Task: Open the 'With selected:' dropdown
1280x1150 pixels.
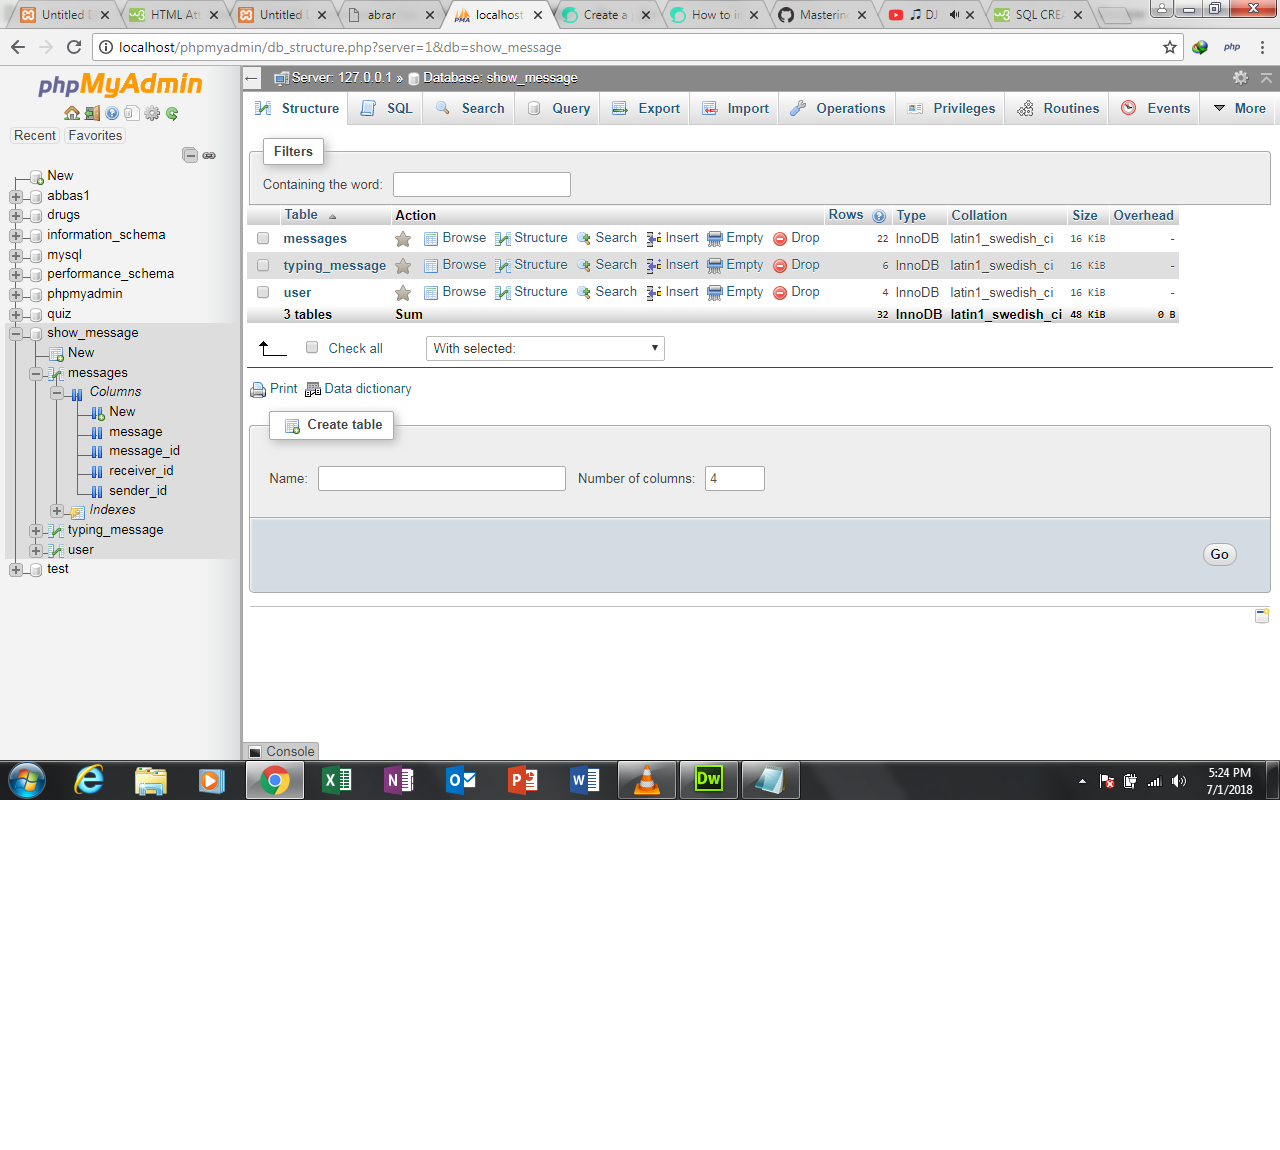Action: pyautogui.click(x=545, y=348)
